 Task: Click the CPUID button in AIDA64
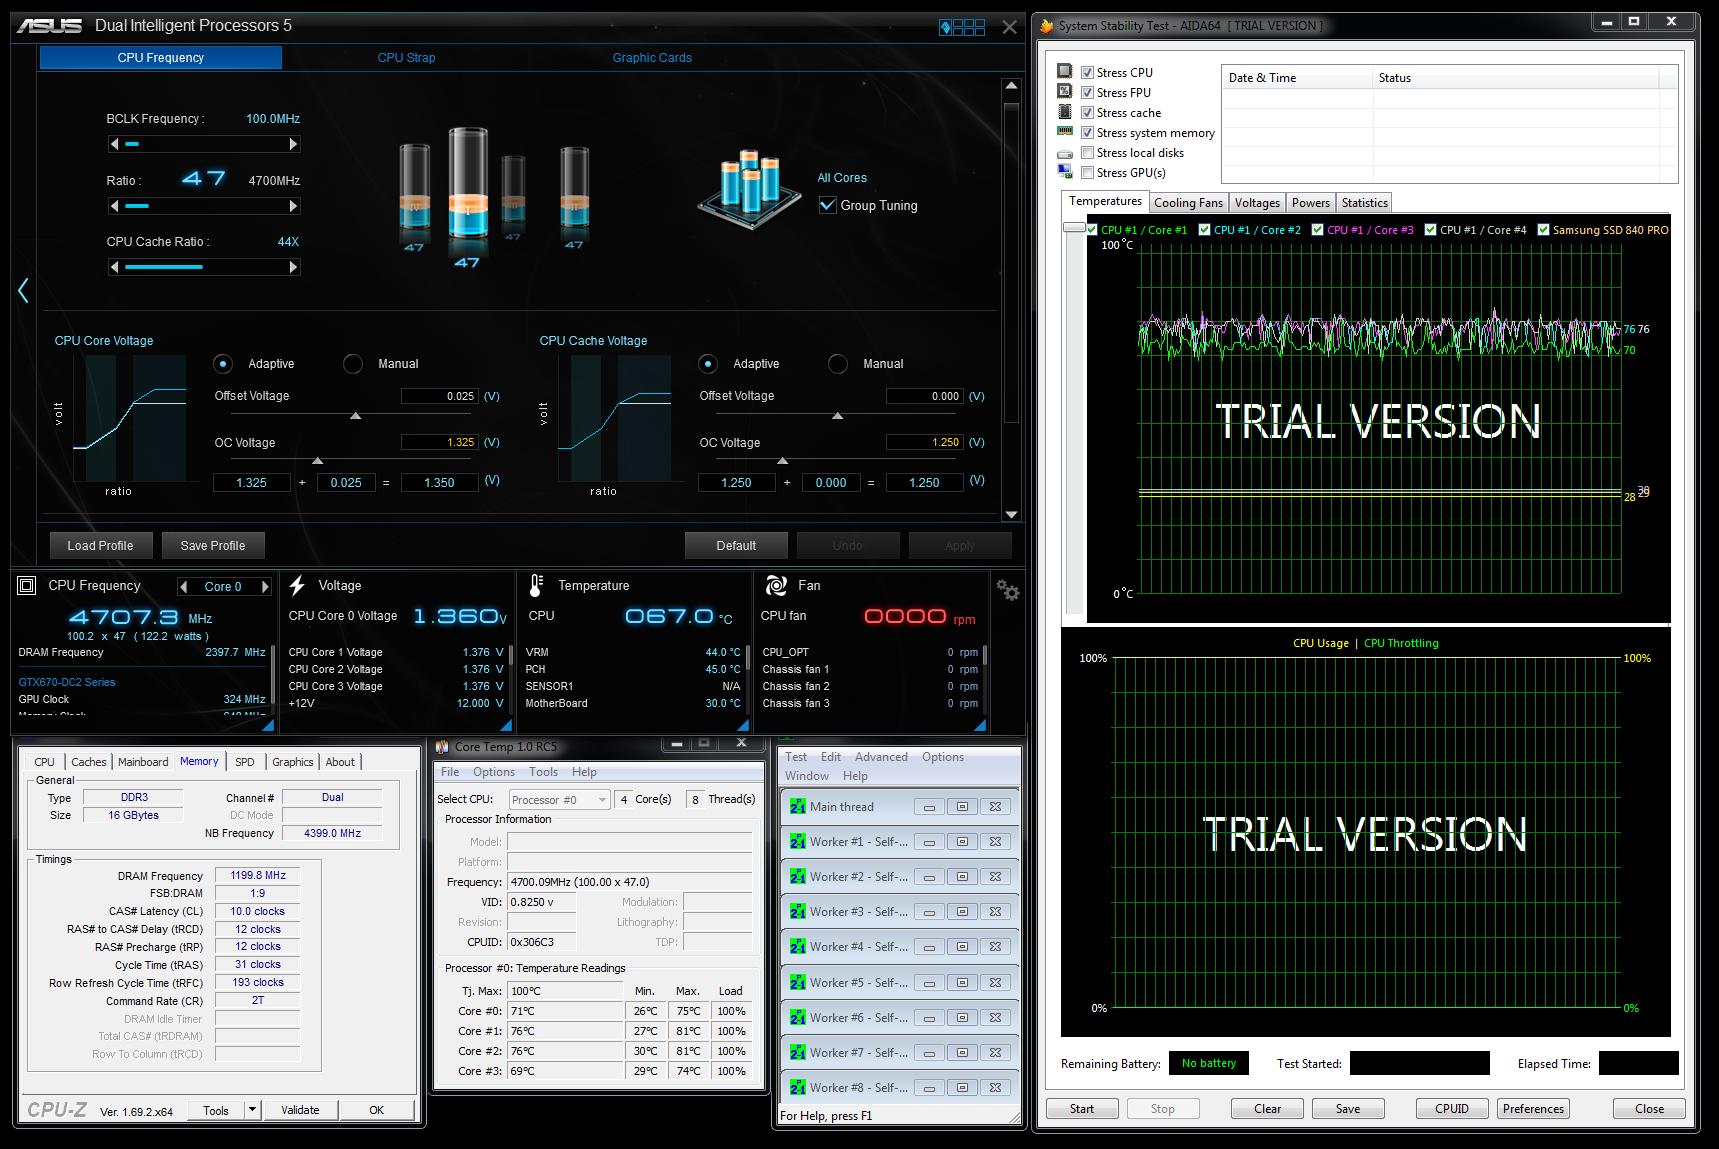[x=1452, y=1109]
